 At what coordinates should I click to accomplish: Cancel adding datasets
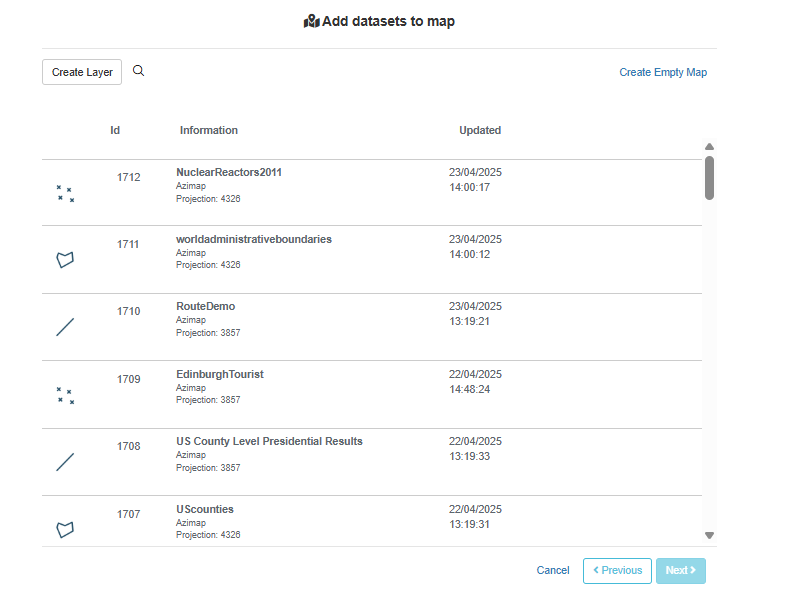coord(553,570)
